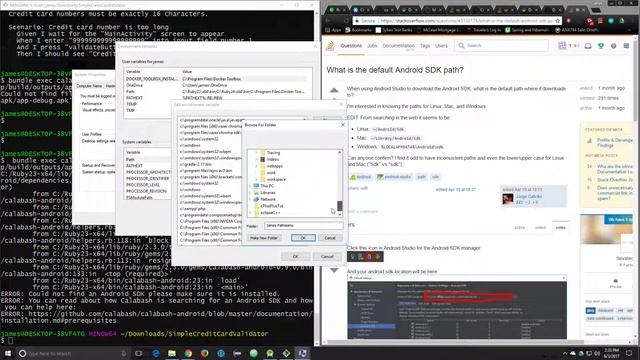The height and width of the screenshot is (360, 640).
Task: Open the Stack Overflow inbox icon
Action: click(588, 46)
